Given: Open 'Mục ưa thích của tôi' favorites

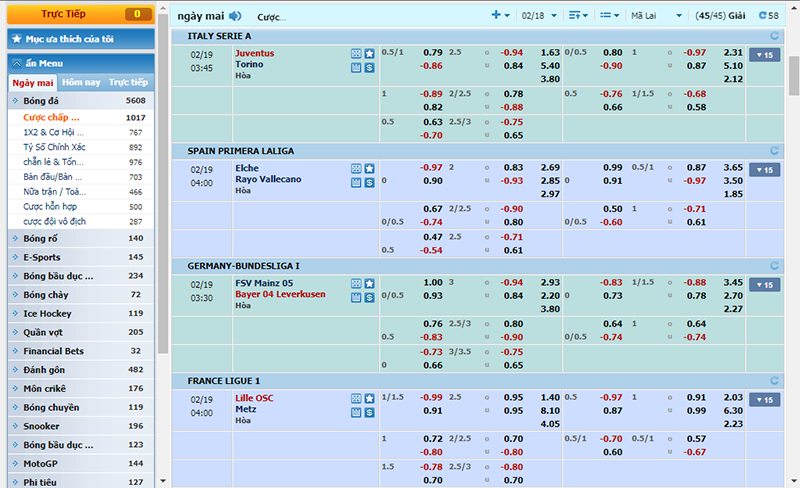Looking at the screenshot, I should [80, 38].
